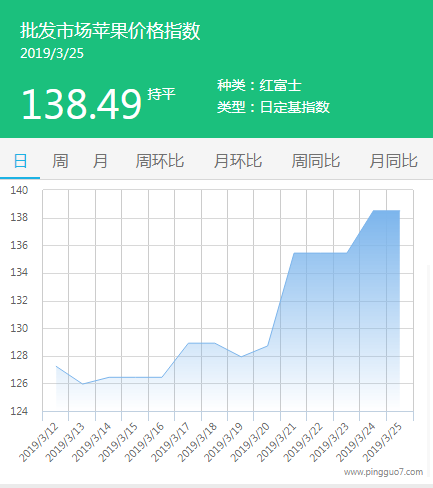Click the 类型：日定基指数 label
The width and height of the screenshot is (433, 488).
[x=273, y=107]
